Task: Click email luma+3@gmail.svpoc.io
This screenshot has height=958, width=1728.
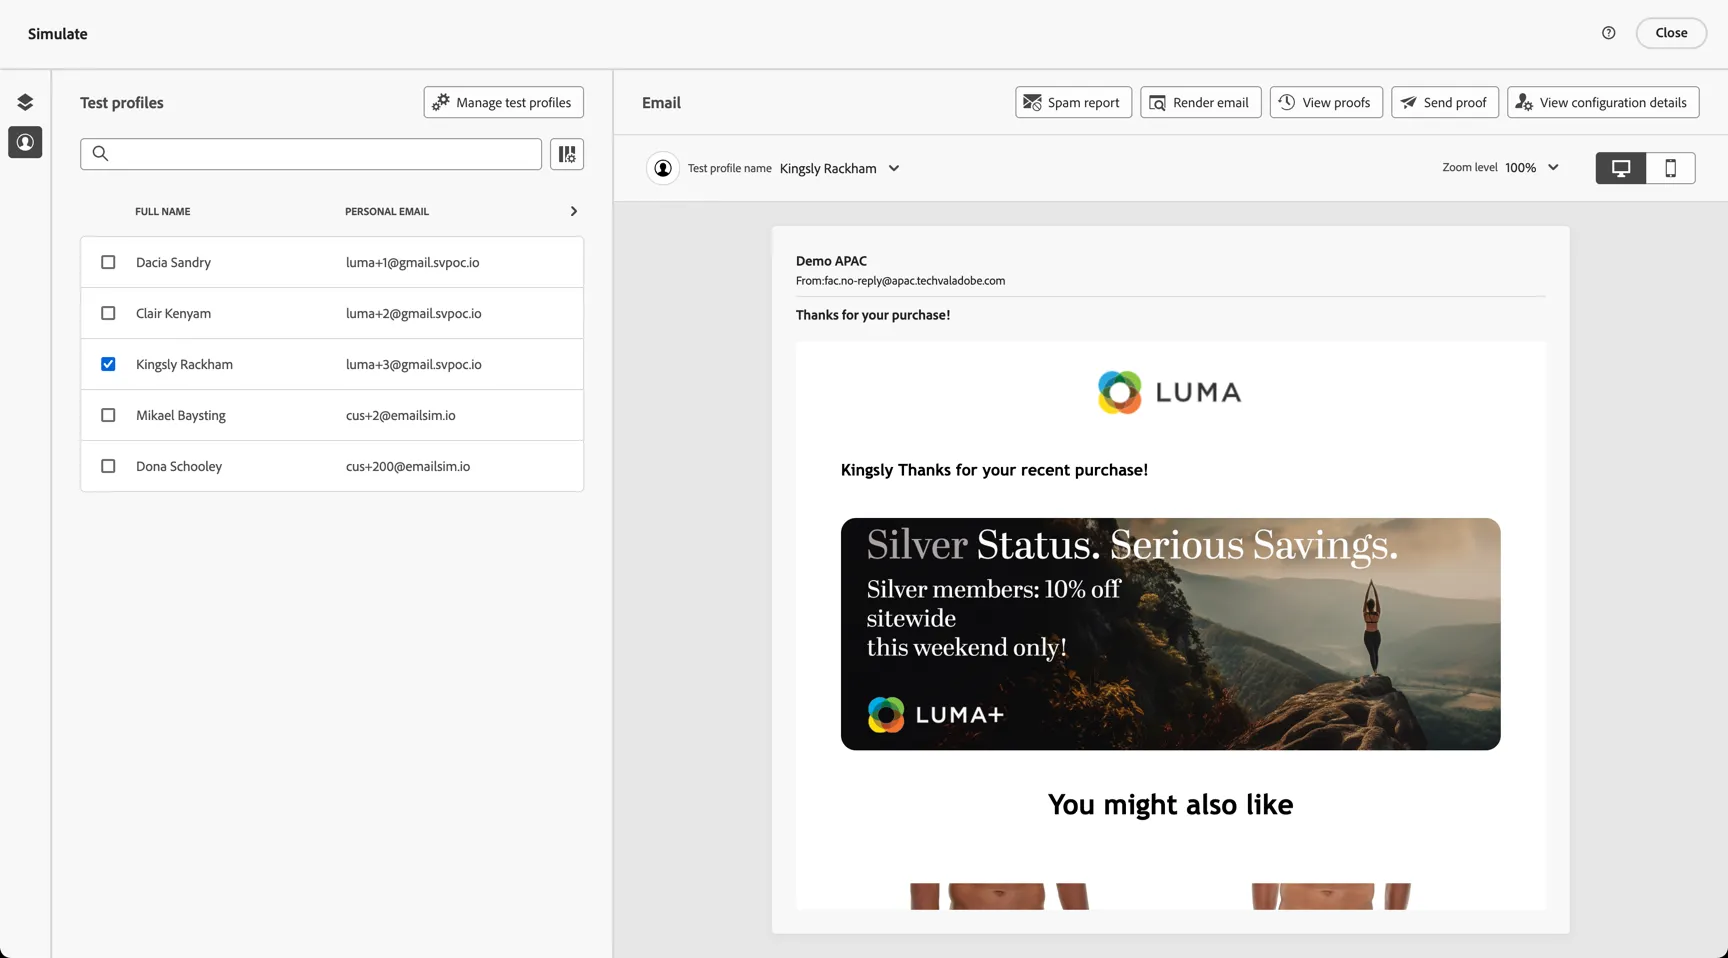Action: point(414,365)
